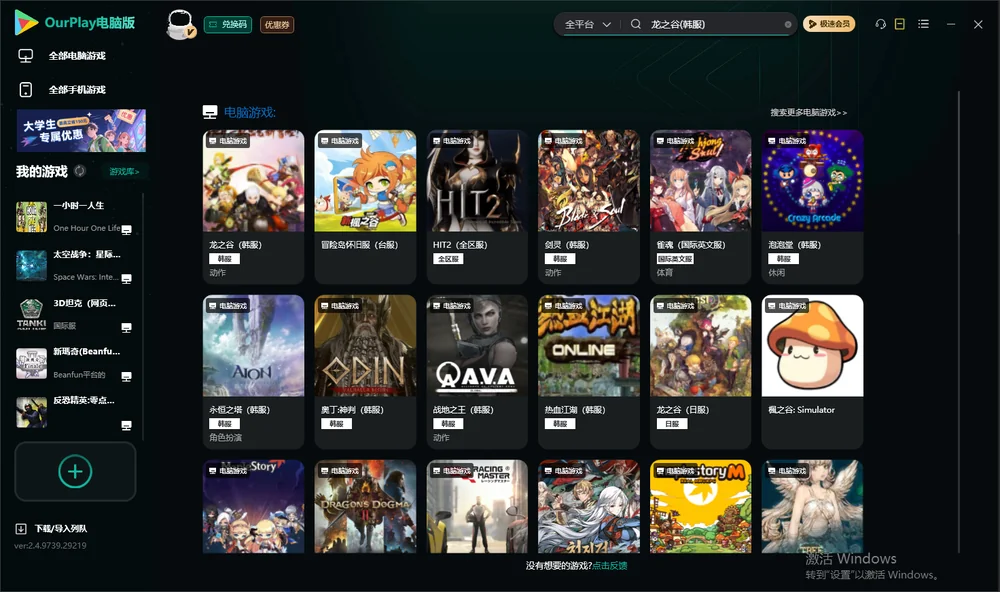Click the PC badge on the 太空战争 row
The image size is (1000, 592).
click(126, 278)
